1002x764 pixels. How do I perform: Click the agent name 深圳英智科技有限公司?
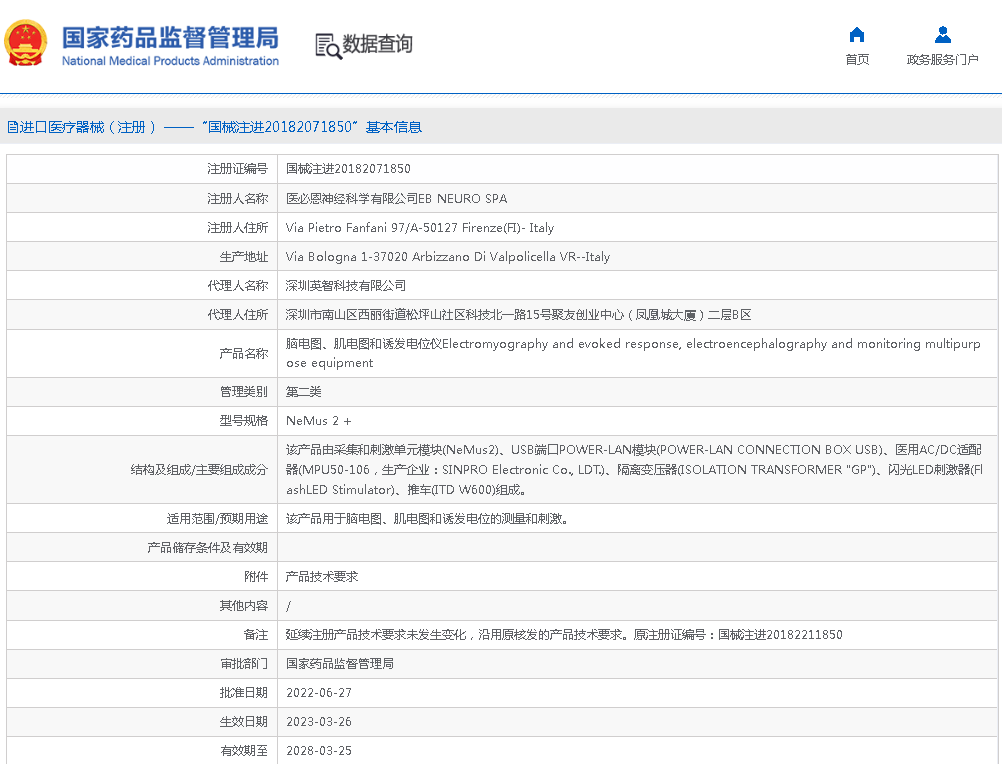346,286
